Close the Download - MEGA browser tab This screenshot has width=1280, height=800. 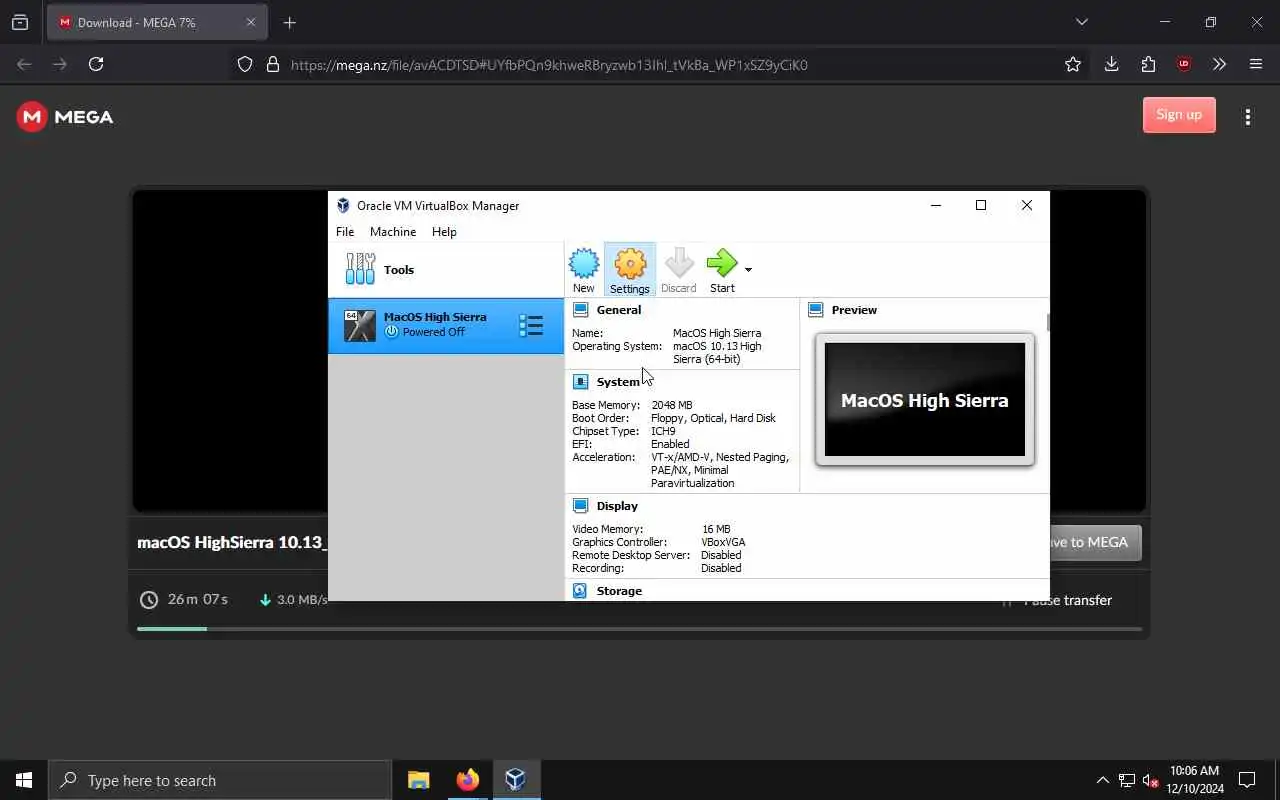pos(251,22)
